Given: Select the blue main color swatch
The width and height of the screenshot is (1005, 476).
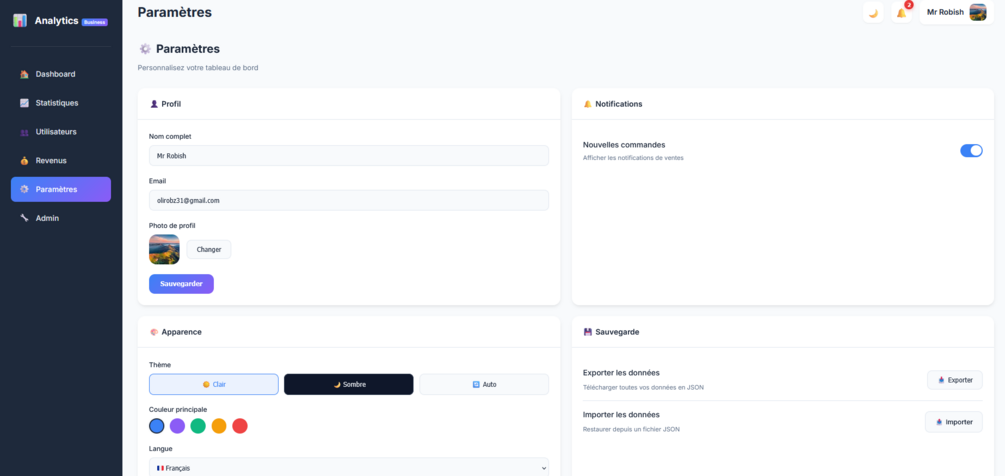Looking at the screenshot, I should click(157, 426).
